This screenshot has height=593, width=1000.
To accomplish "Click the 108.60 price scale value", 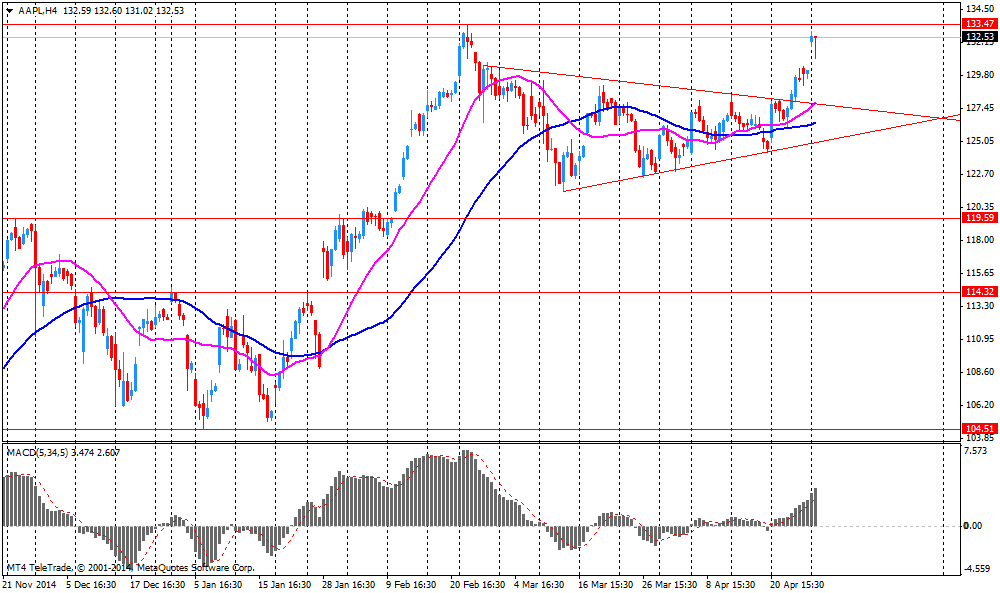I will pos(980,372).
